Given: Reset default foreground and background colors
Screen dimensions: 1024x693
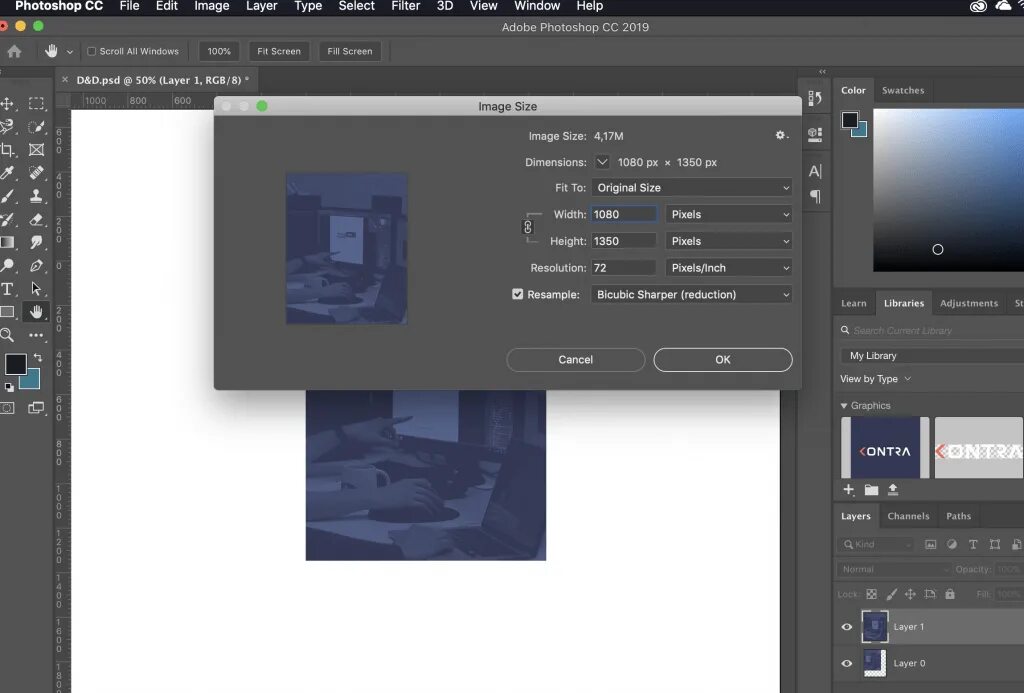Looking at the screenshot, I should pos(9,387).
